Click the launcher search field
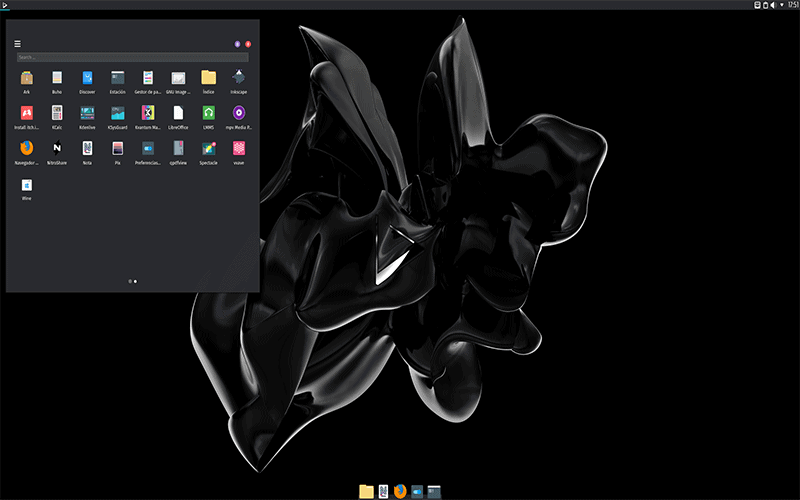The width and height of the screenshot is (800, 500). (132, 58)
